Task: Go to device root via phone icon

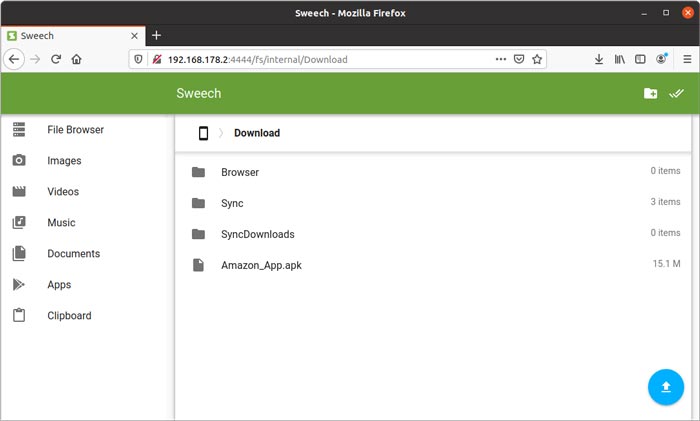Action: click(x=203, y=133)
